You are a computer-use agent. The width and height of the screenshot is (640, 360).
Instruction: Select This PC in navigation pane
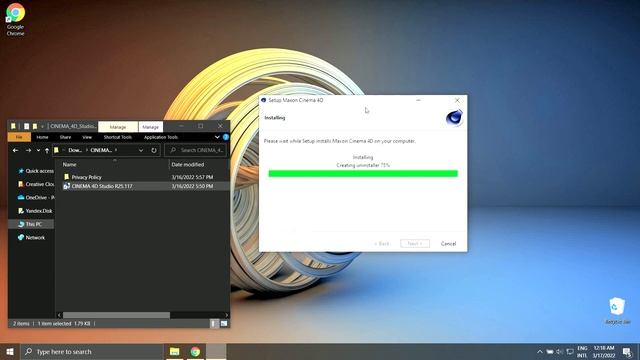pyautogui.click(x=31, y=224)
